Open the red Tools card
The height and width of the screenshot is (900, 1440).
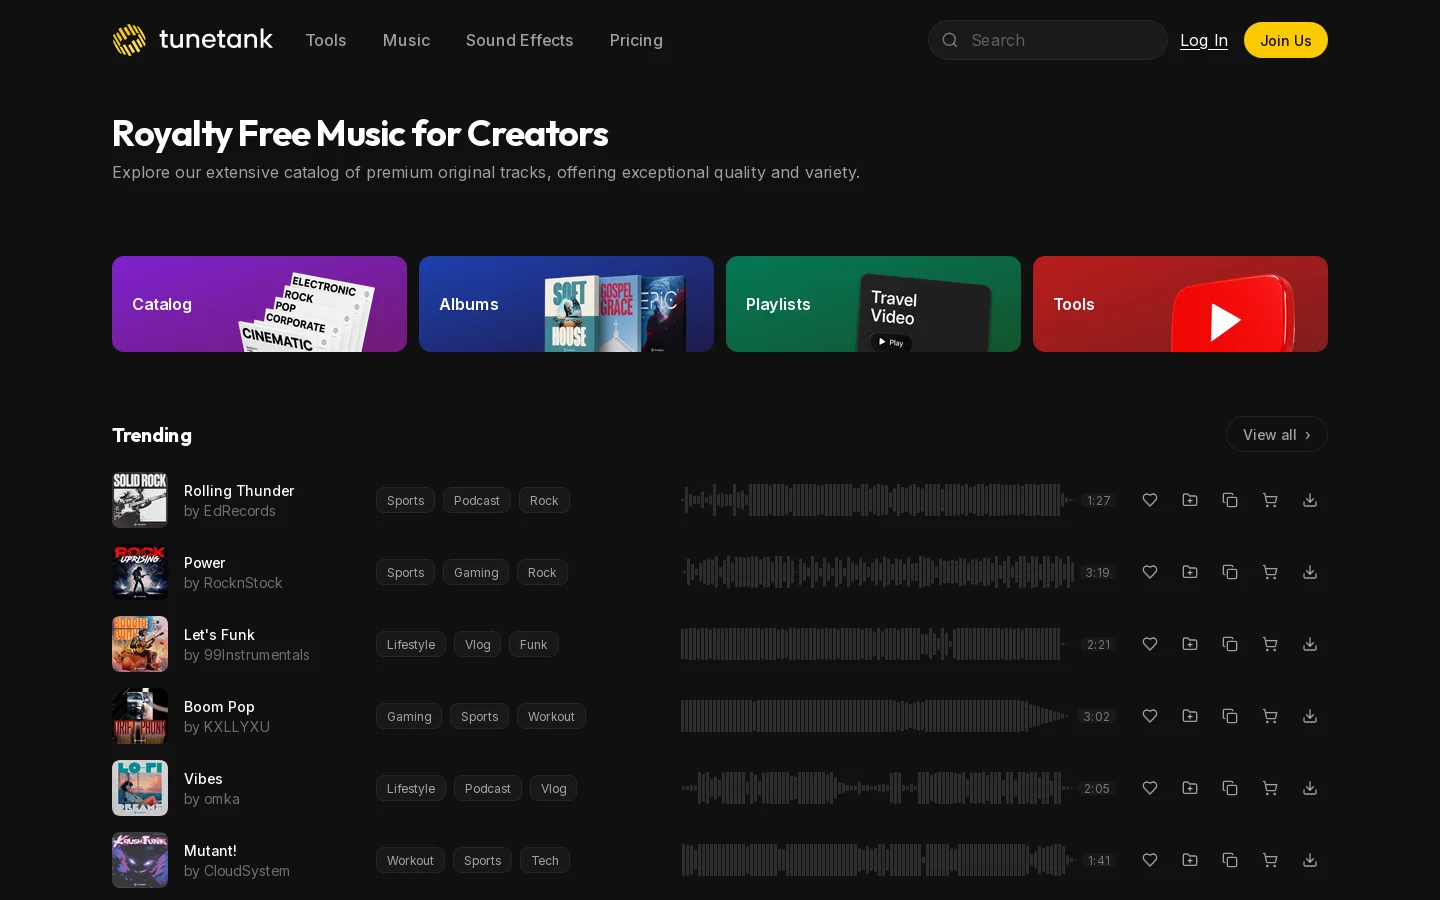[1180, 304]
